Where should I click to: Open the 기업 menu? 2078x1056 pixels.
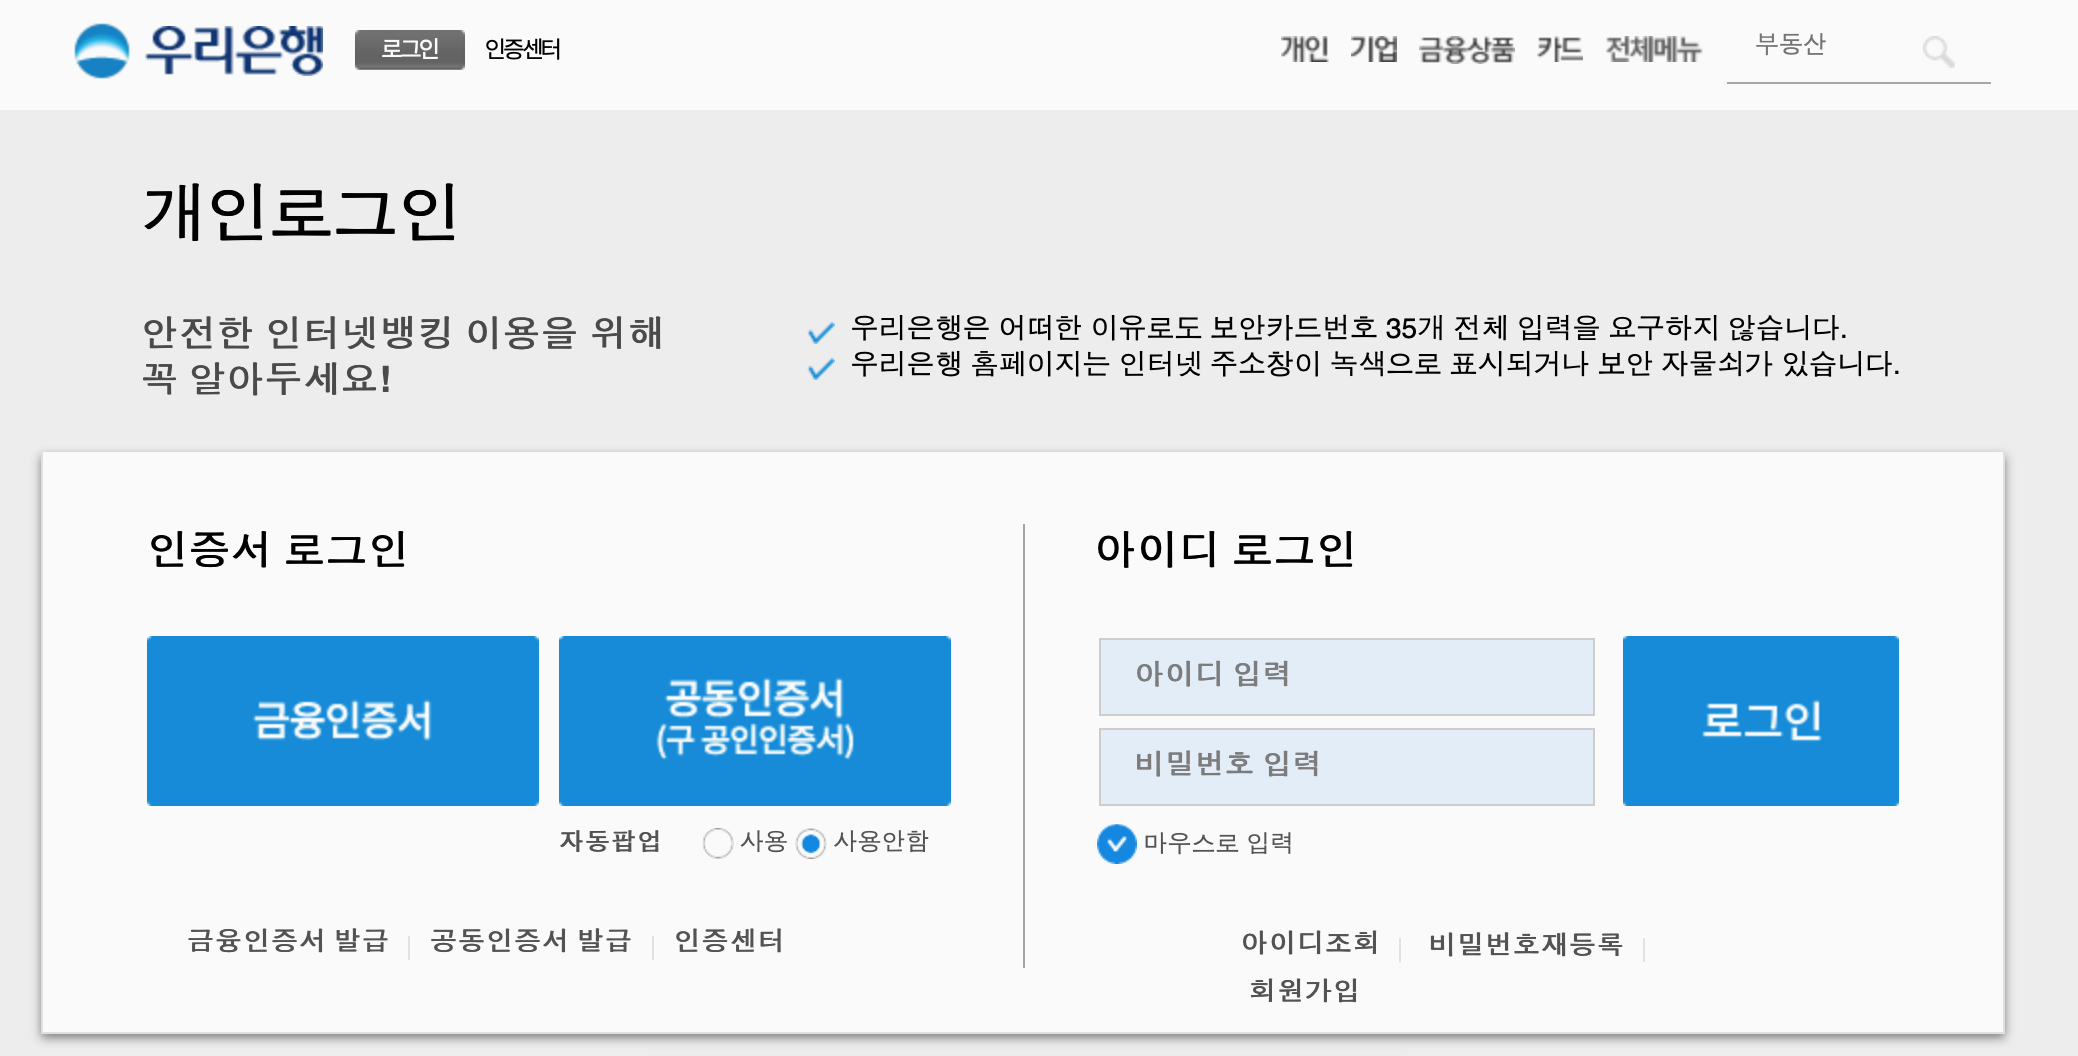(1374, 49)
